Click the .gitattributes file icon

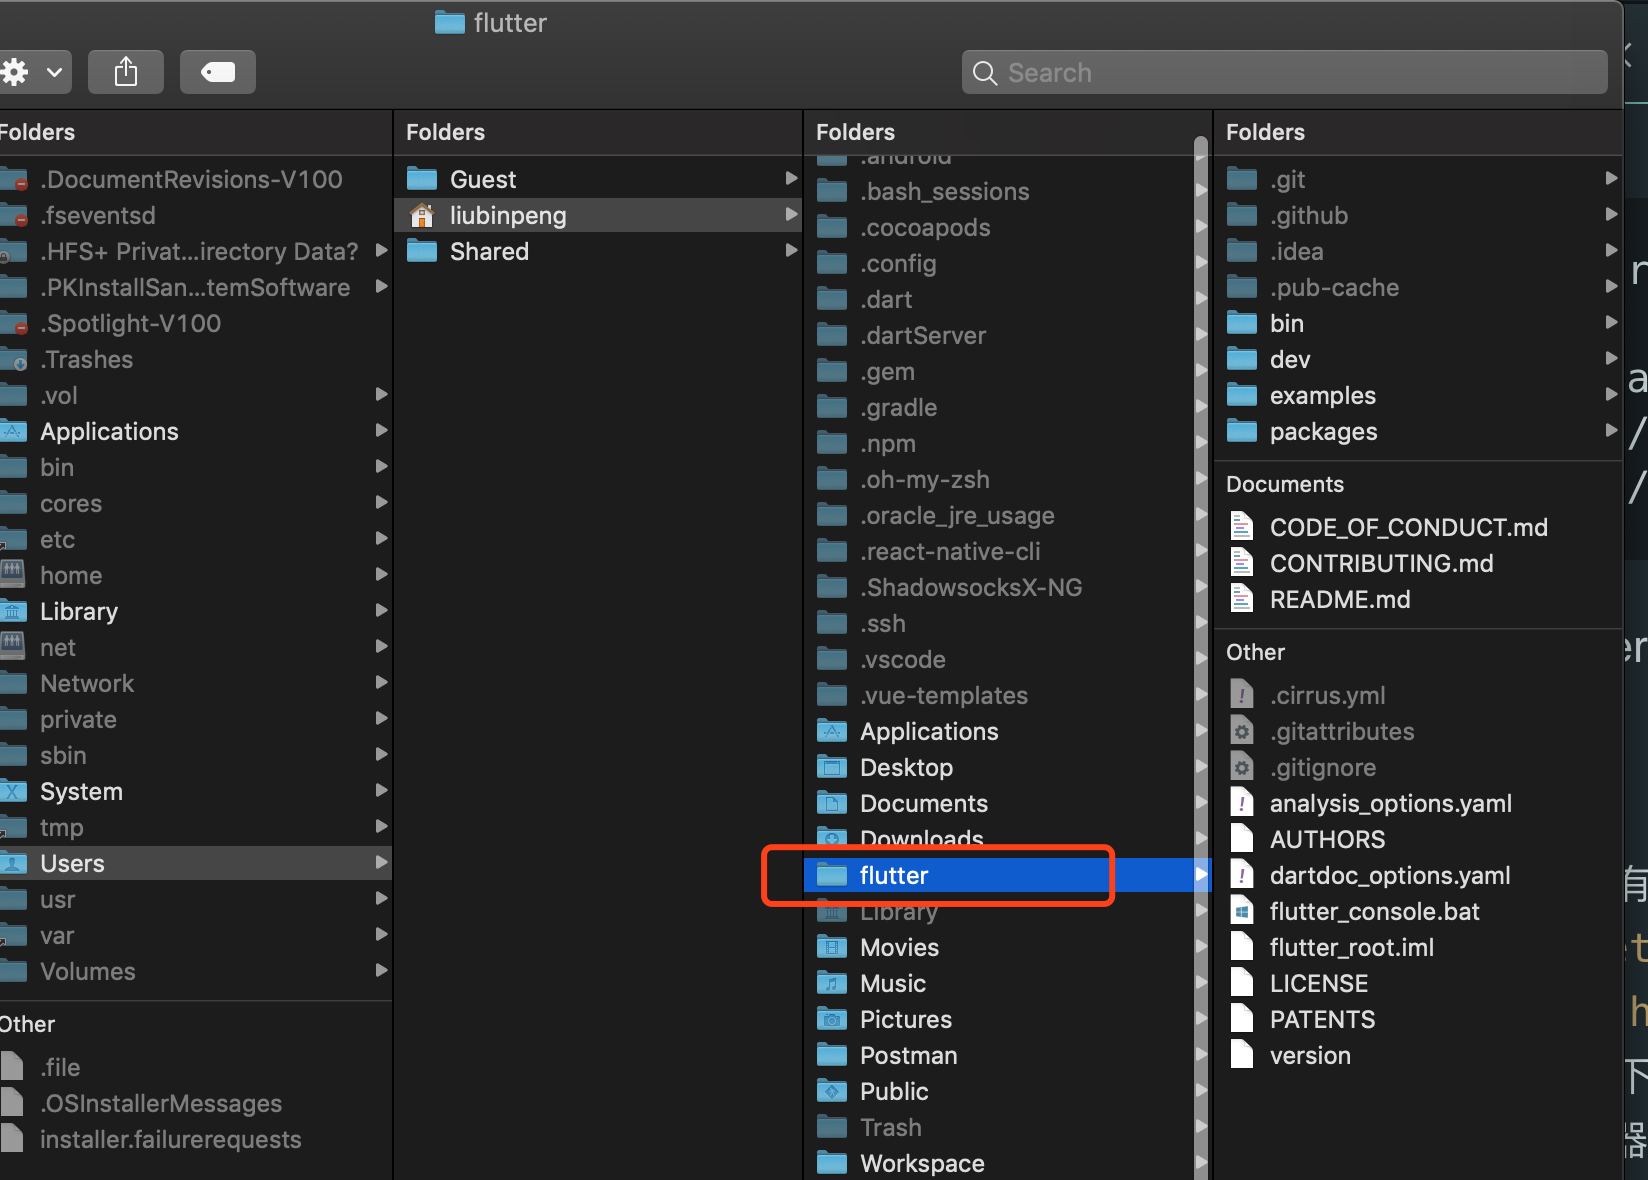[1242, 731]
